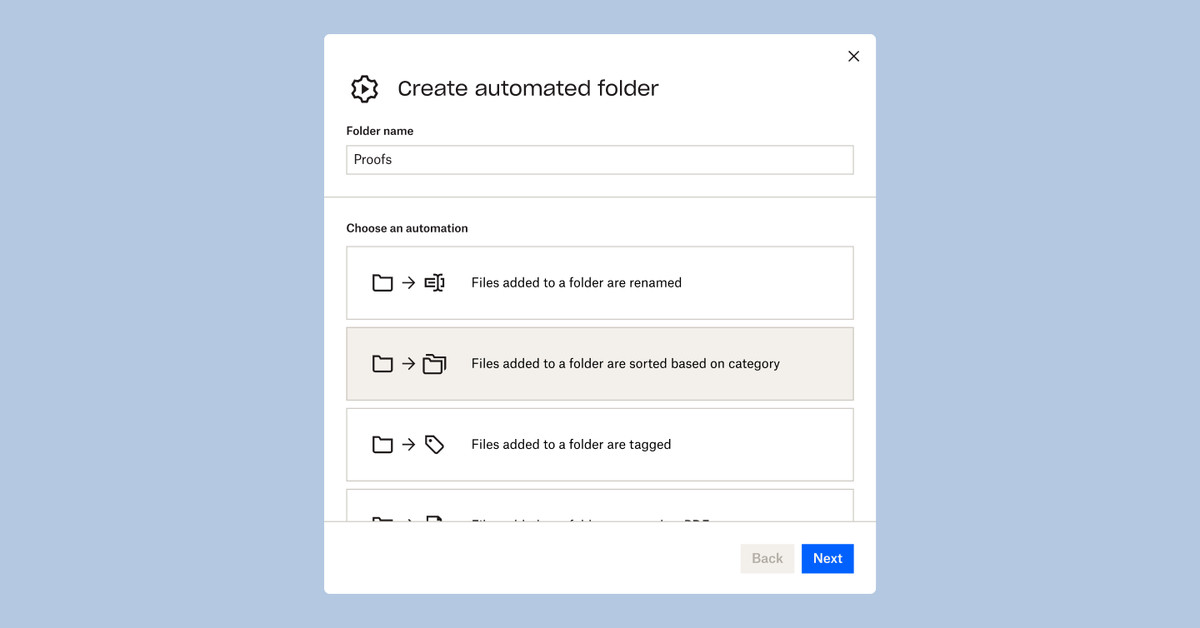Viewport: 1200px width, 628px height.
Task: Click arrow icon in the renamed row
Action: [x=408, y=283]
